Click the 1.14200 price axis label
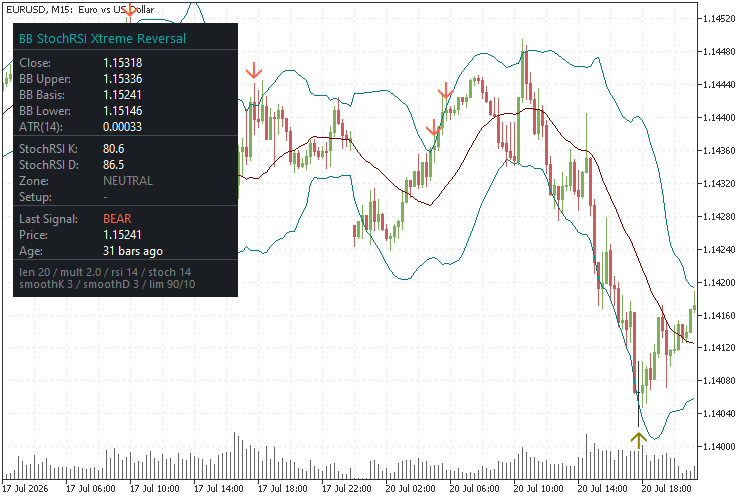 [x=719, y=283]
